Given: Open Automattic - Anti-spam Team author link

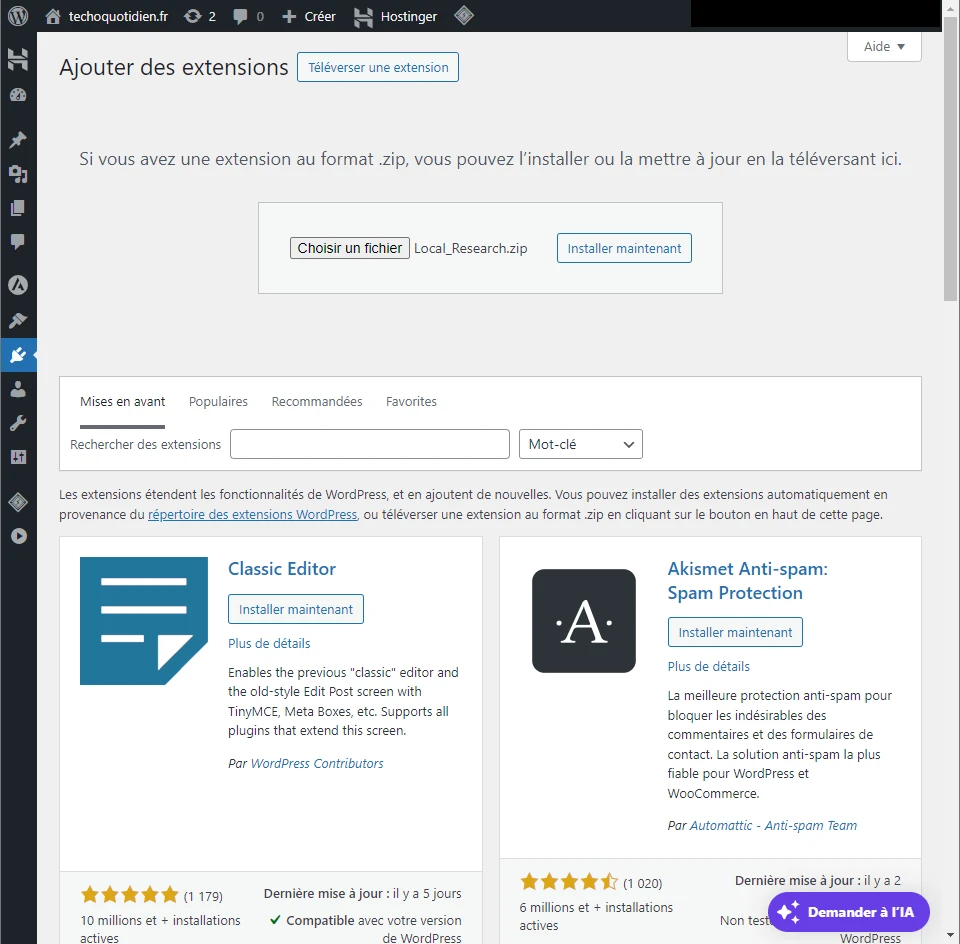Looking at the screenshot, I should pyautogui.click(x=773, y=825).
